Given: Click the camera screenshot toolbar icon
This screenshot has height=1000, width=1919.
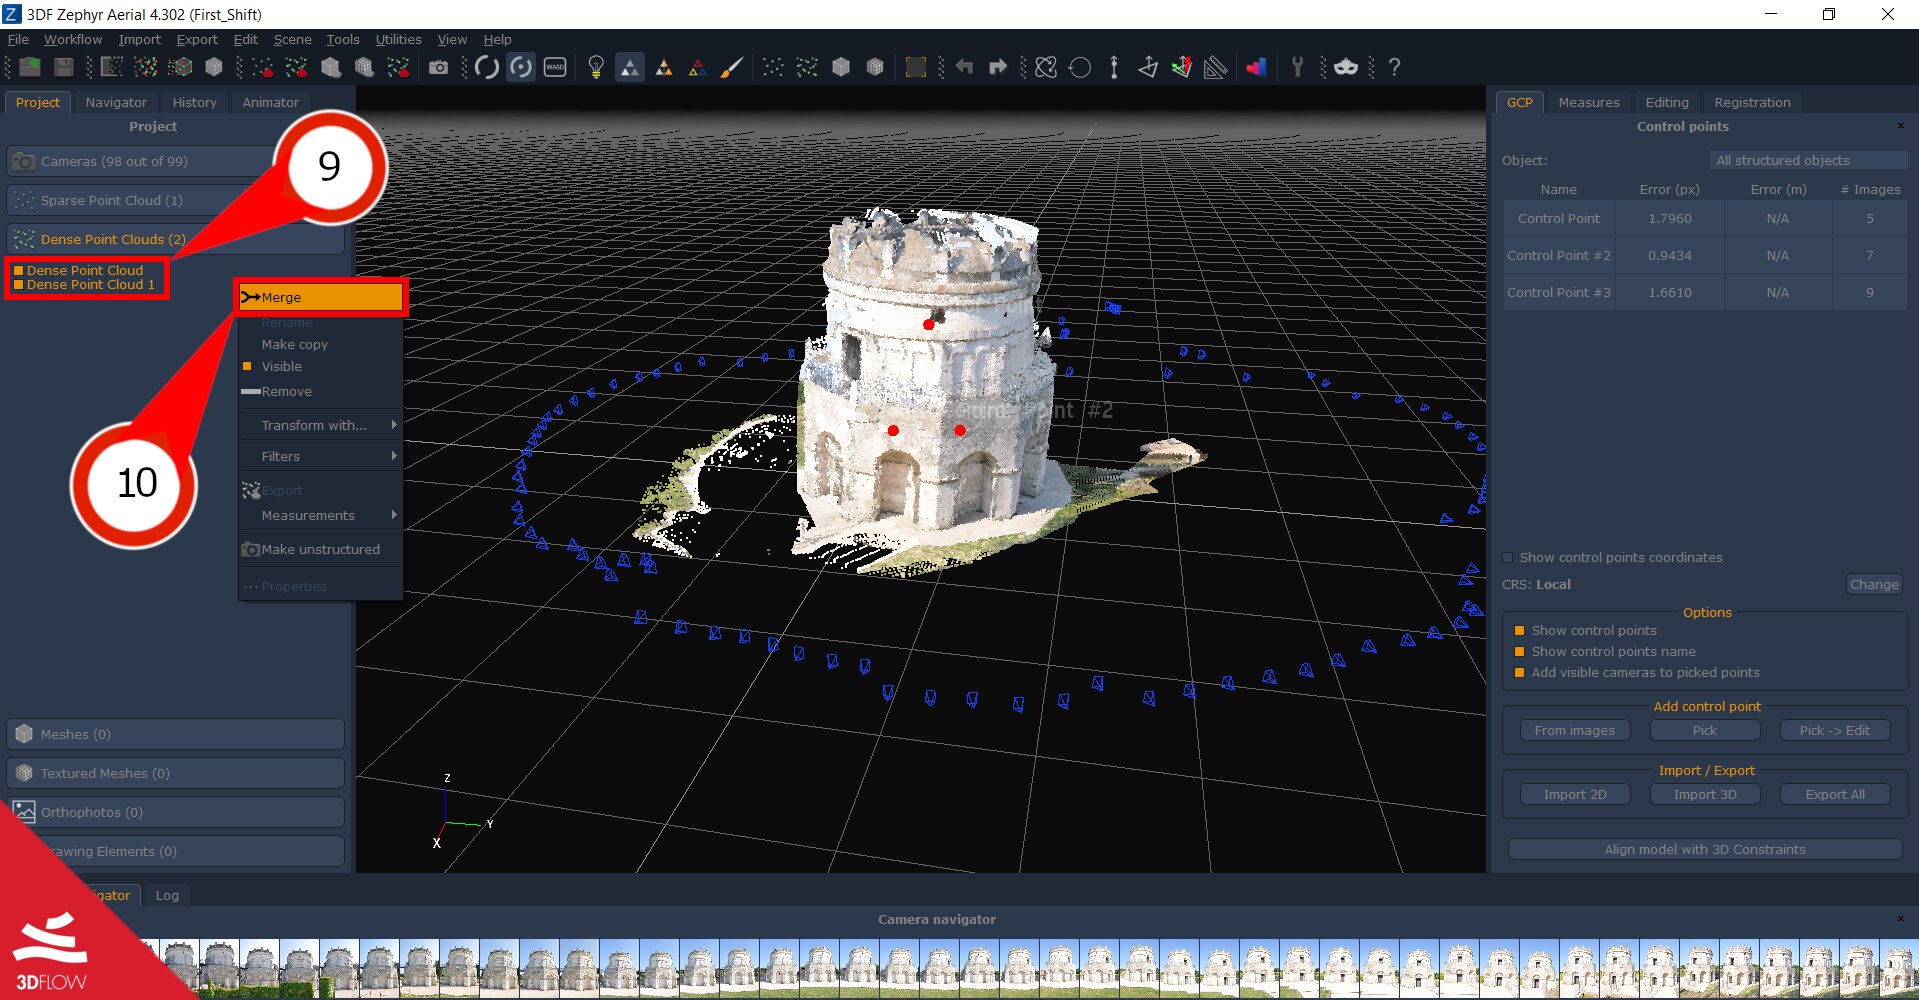Looking at the screenshot, I should [x=438, y=67].
